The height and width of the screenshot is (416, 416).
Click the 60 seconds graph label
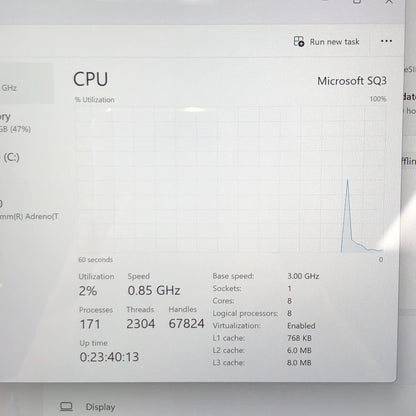95,260
